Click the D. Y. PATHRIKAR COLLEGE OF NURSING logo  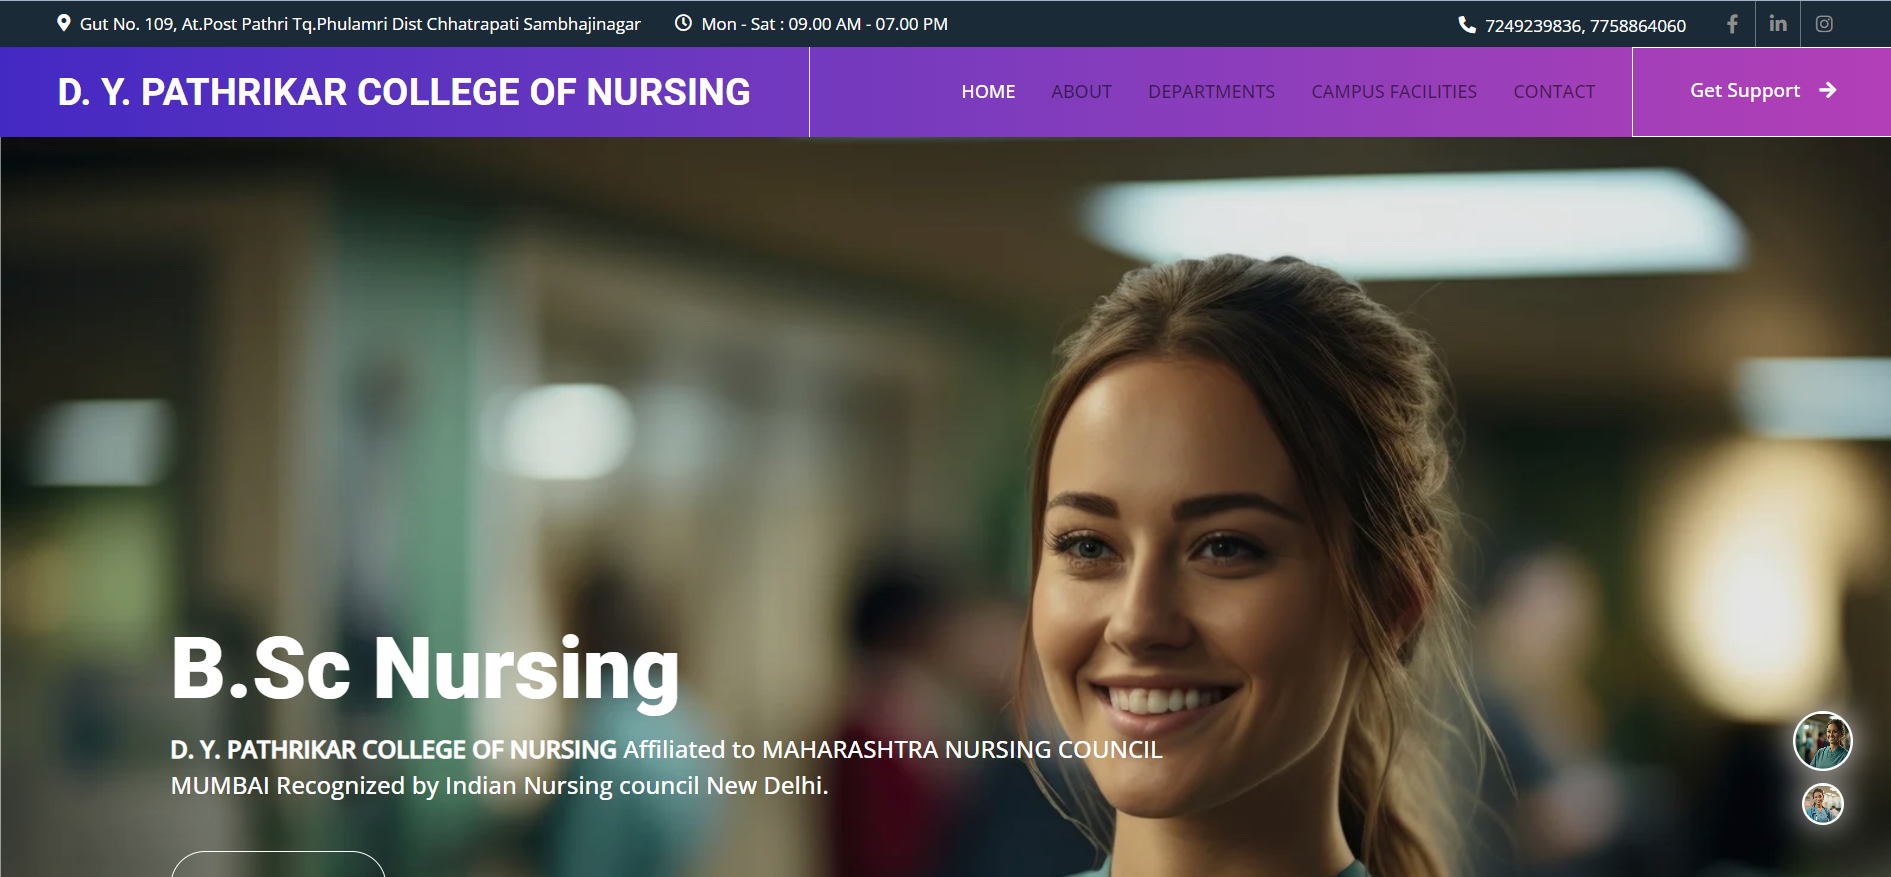coord(404,92)
